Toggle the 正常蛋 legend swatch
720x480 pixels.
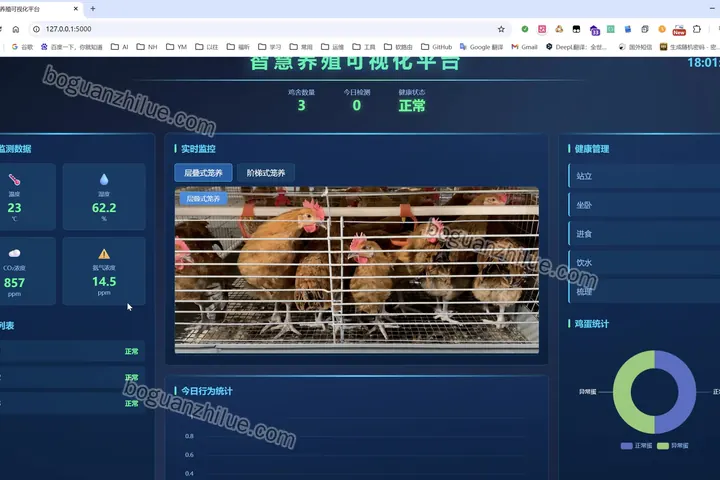click(626, 446)
